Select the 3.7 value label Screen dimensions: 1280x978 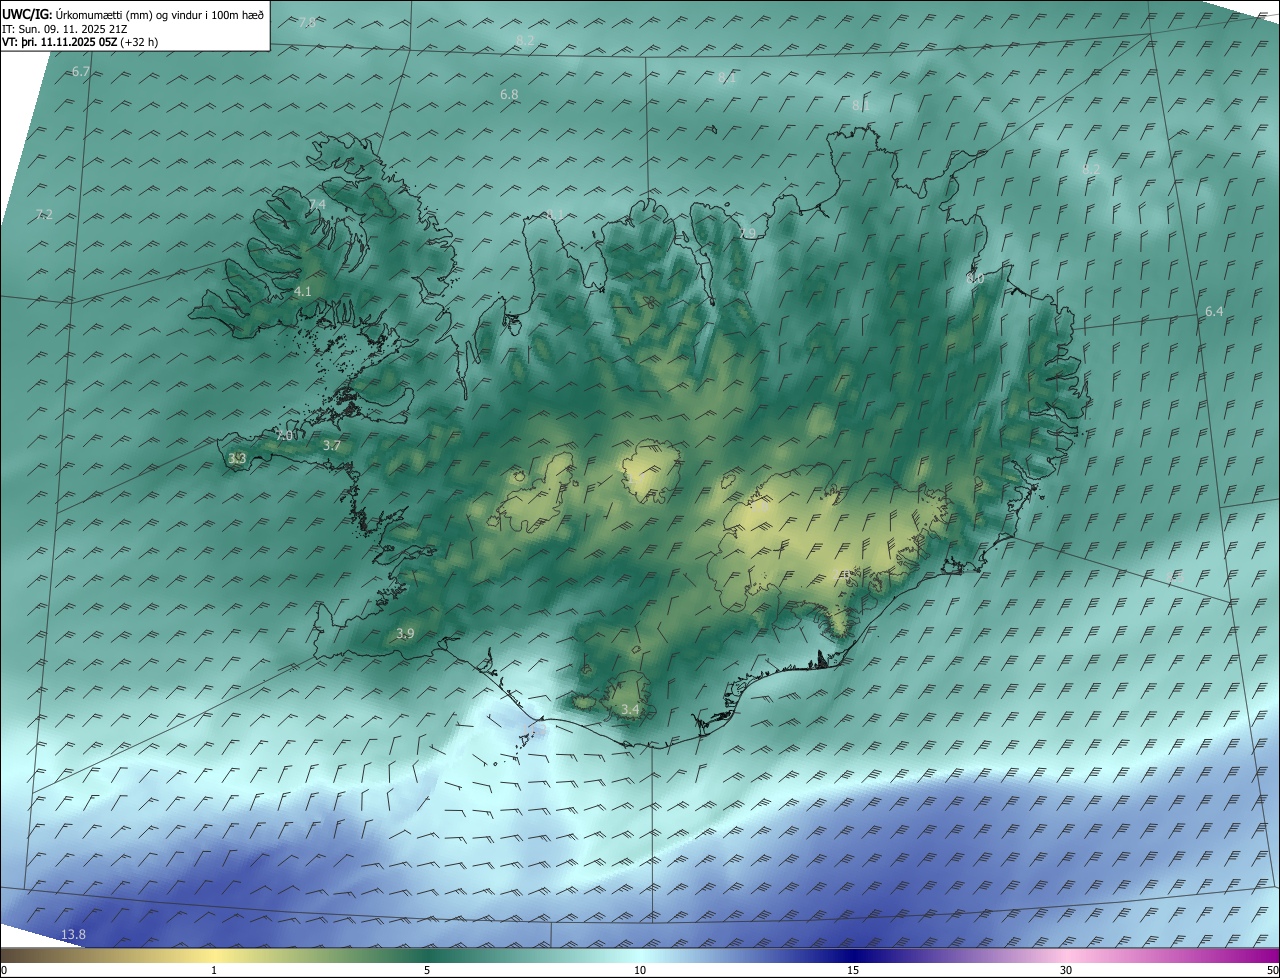click(332, 446)
